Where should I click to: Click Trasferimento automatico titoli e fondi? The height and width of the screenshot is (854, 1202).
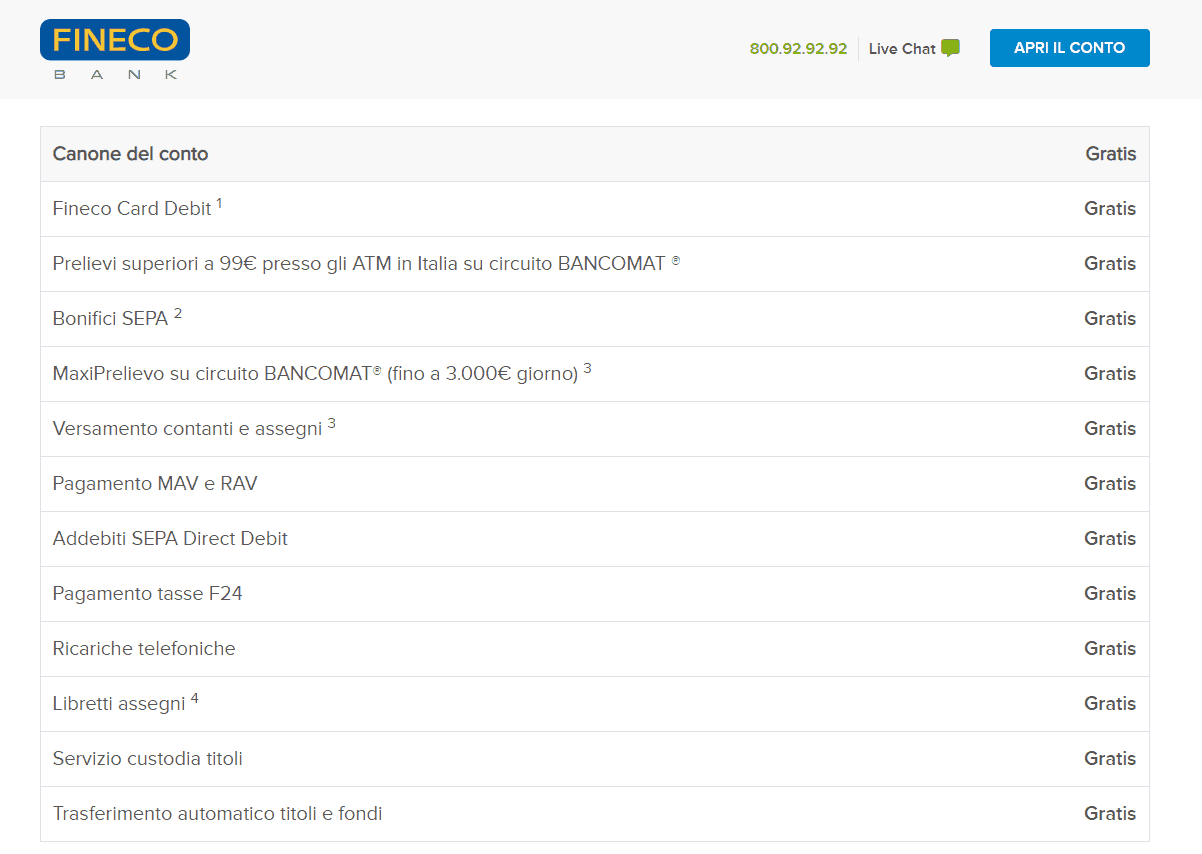click(x=217, y=814)
